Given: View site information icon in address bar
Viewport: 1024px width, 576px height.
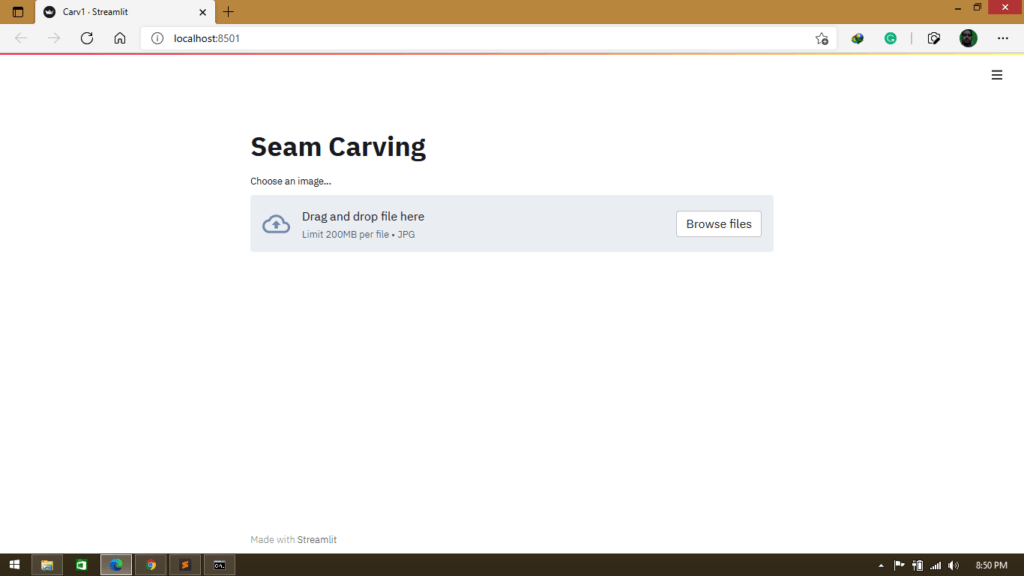Looking at the screenshot, I should click(157, 38).
